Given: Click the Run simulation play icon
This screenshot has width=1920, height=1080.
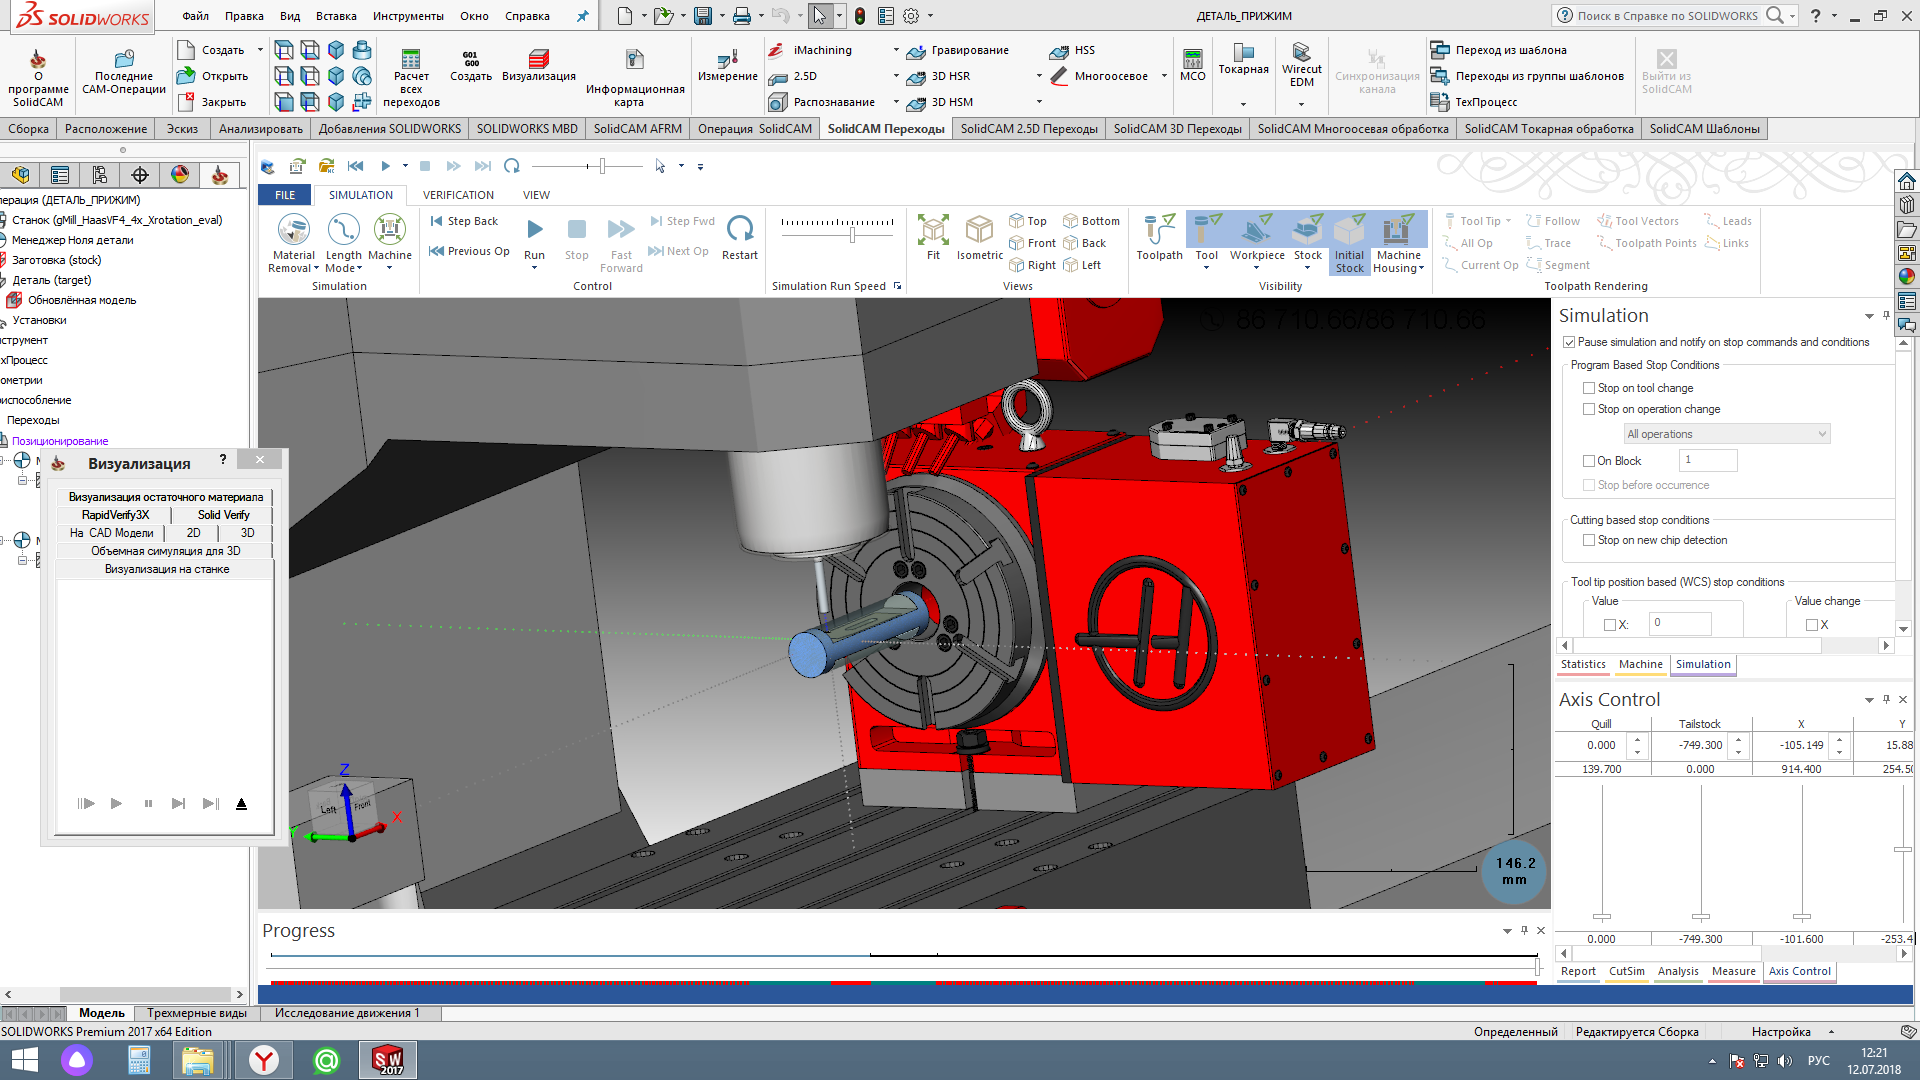Looking at the screenshot, I should [534, 230].
